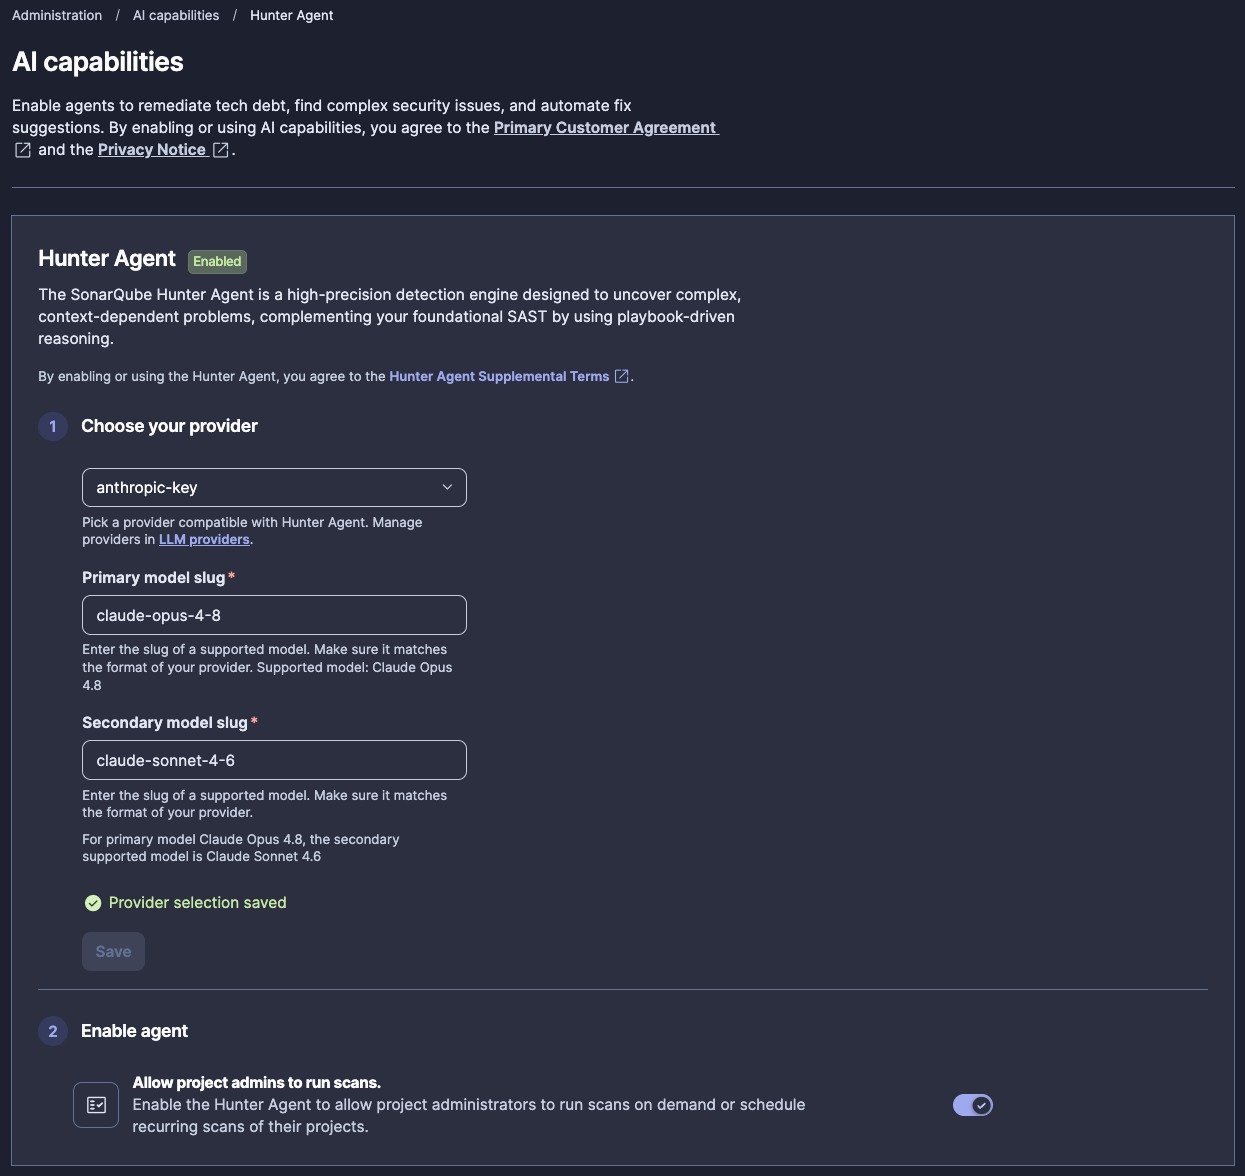Screen dimensions: 1245x1176
Task: Click the green checkmark beside Provider selection saved
Action: (x=93, y=903)
